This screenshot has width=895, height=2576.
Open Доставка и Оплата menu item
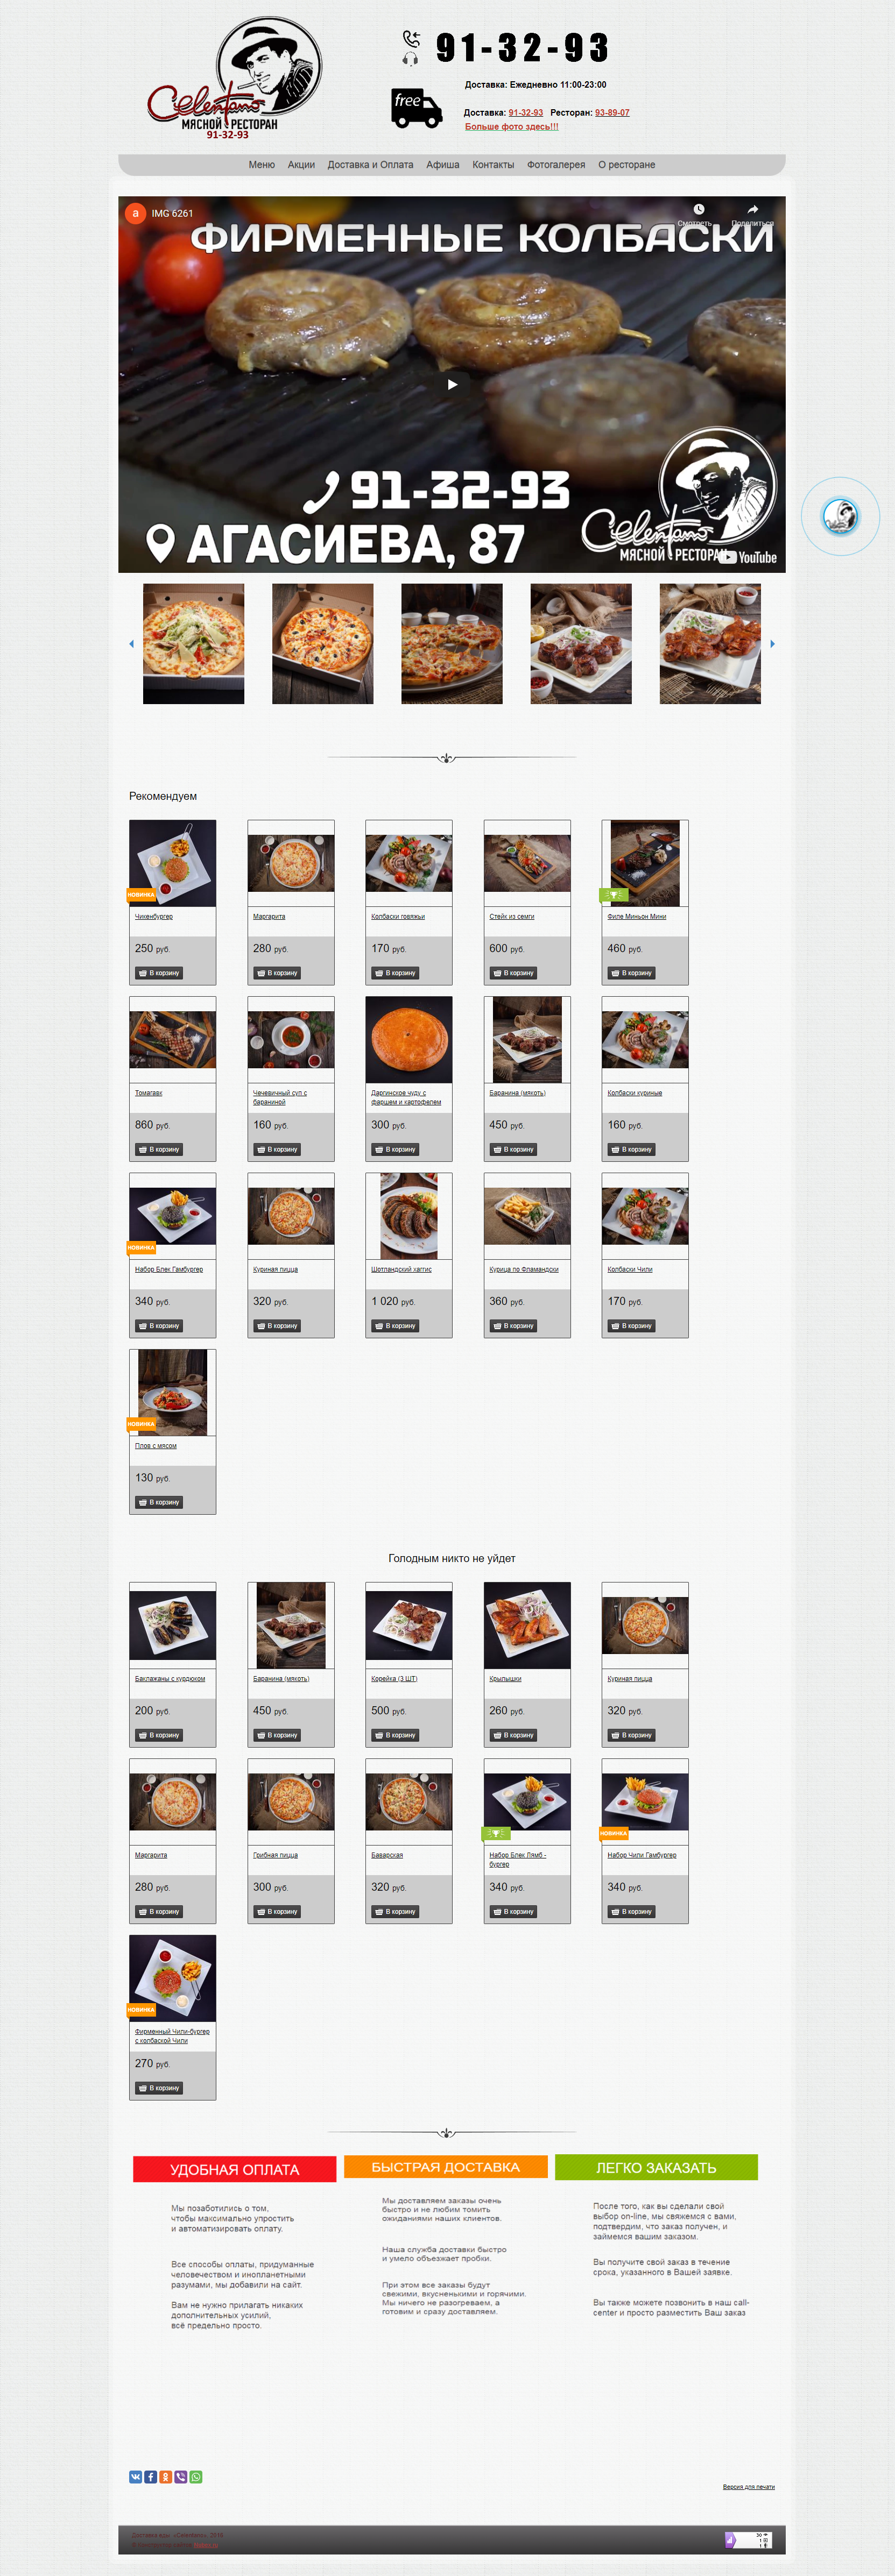370,165
